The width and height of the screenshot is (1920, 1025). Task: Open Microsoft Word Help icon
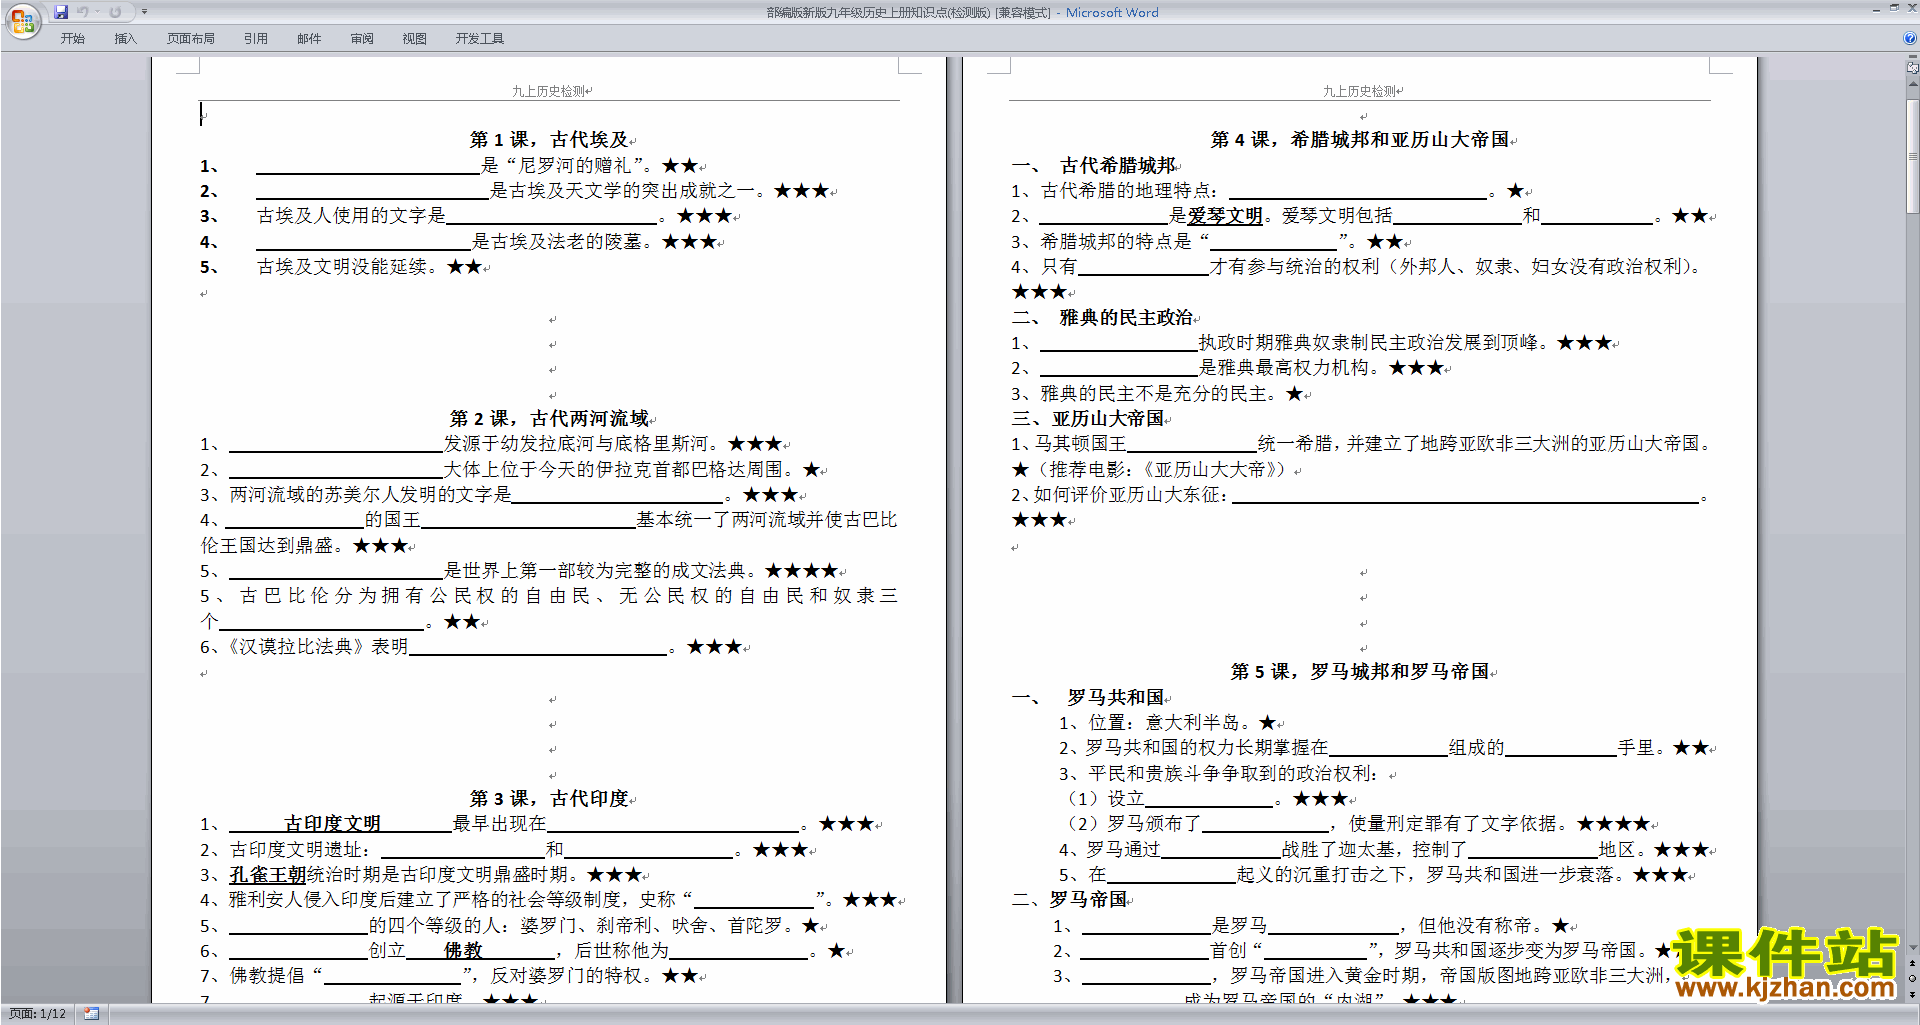coord(1910,38)
